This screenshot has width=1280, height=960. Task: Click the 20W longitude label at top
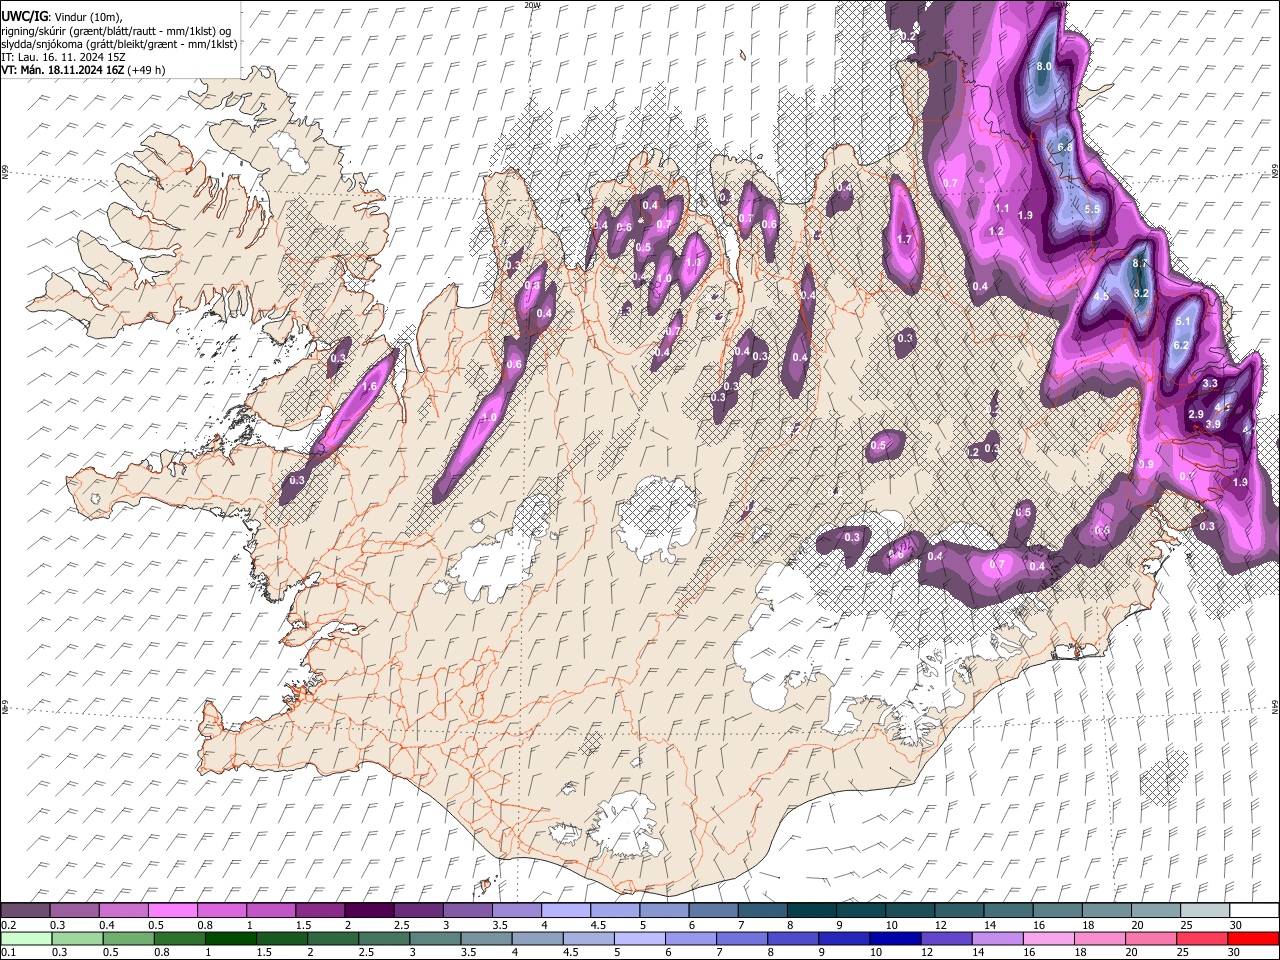coord(531,5)
